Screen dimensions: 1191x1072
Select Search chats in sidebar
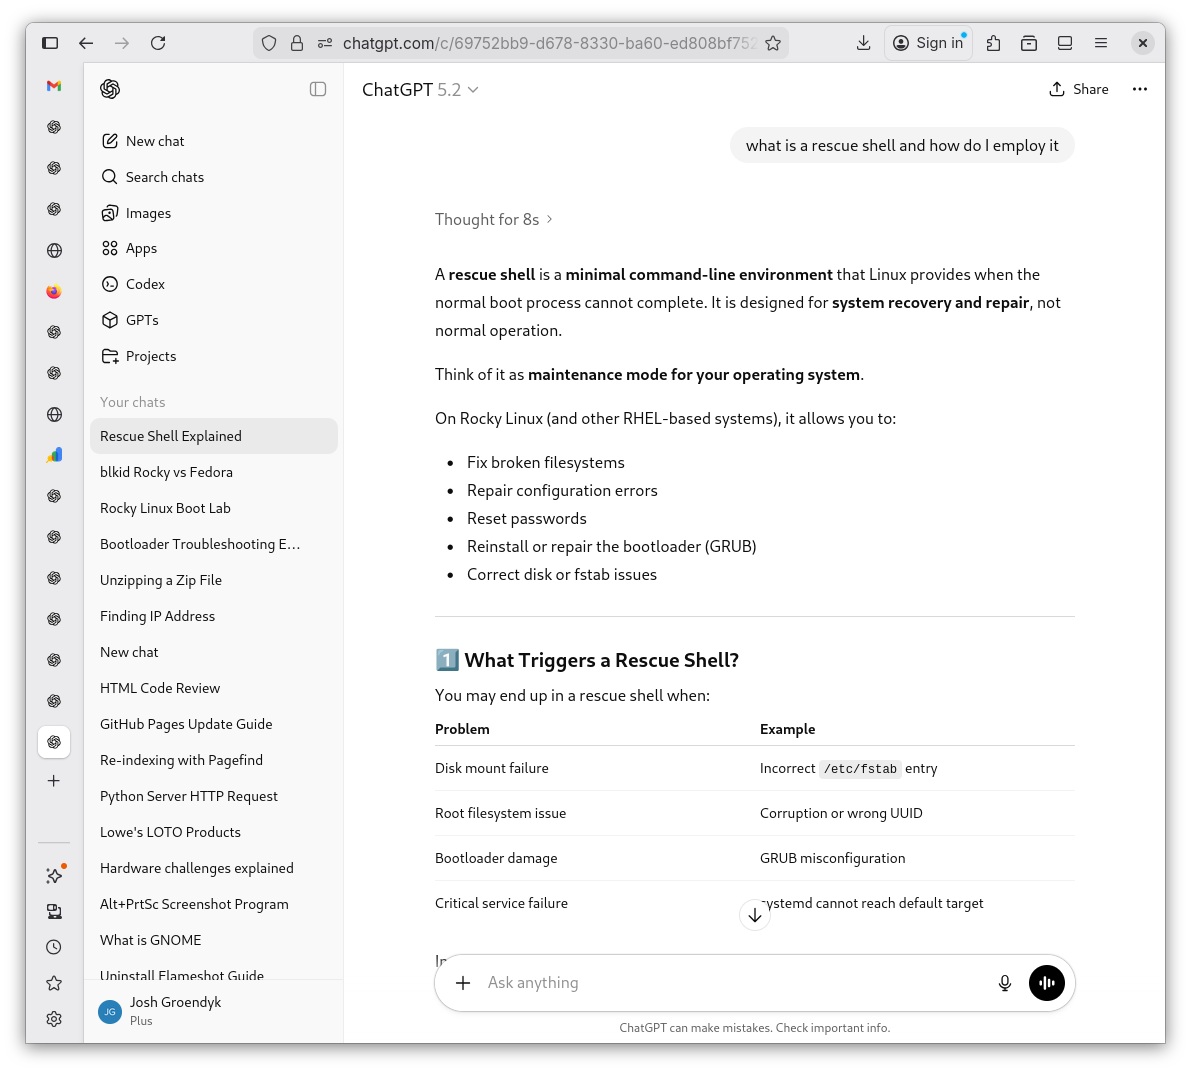[164, 177]
